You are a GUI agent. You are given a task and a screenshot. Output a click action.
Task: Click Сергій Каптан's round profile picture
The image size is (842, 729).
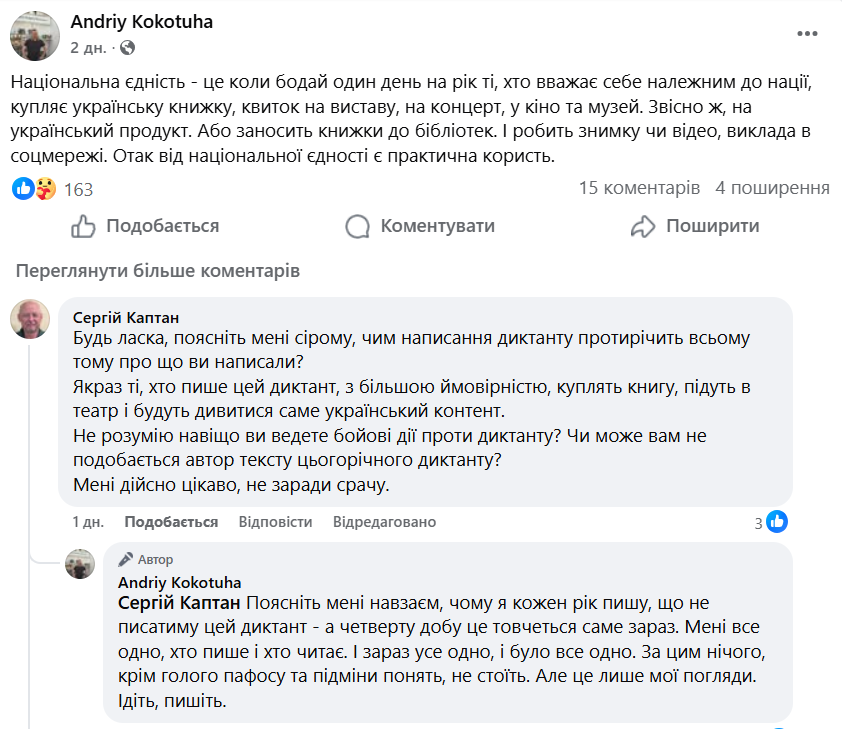coord(30,319)
